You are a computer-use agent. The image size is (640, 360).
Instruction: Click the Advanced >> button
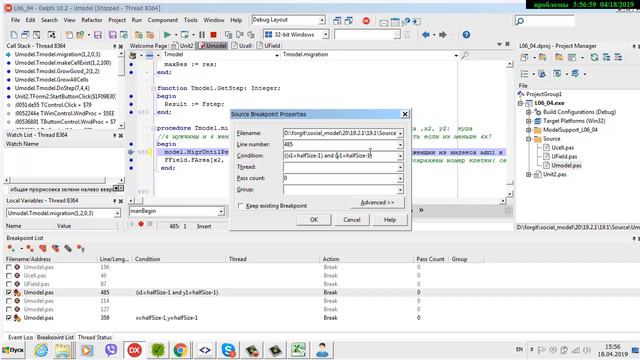377,202
